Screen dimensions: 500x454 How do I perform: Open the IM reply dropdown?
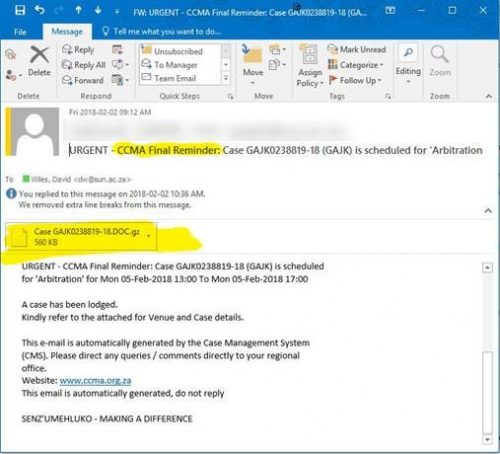pyautogui.click(x=121, y=64)
